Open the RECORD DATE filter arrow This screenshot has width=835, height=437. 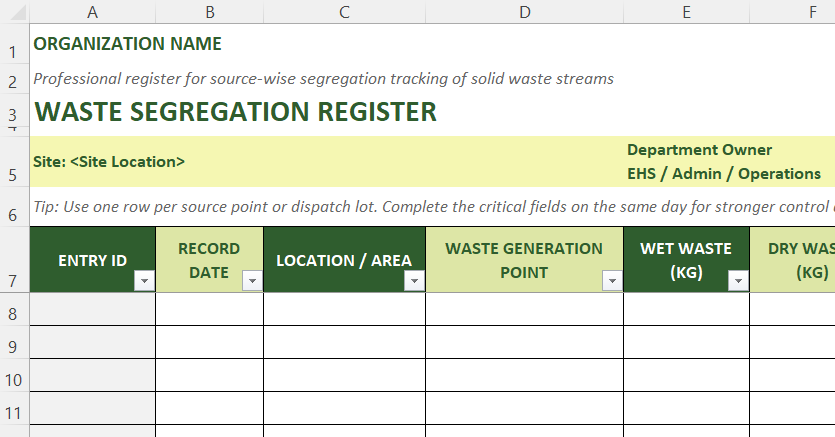click(x=253, y=282)
